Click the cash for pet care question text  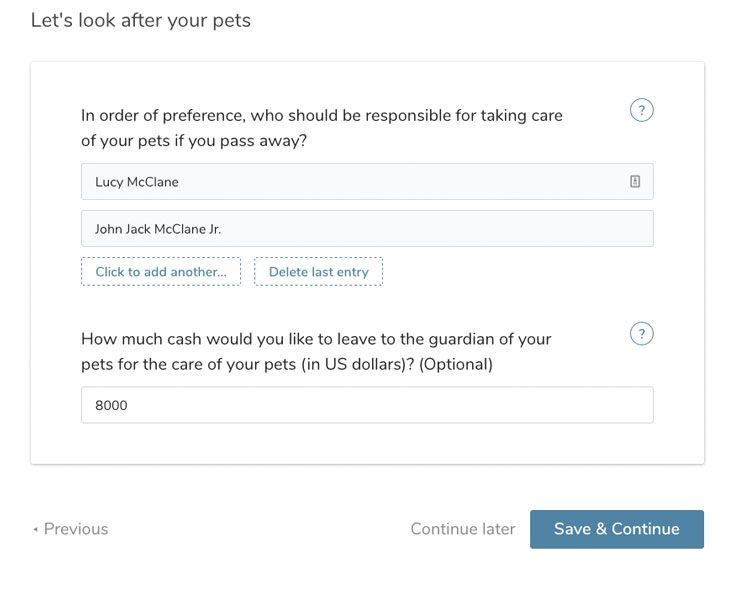pyautogui.click(x=316, y=340)
